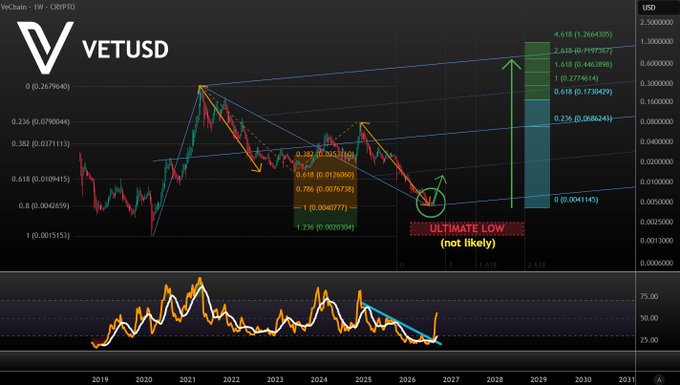Click price axis value 0.0050000
The image size is (680, 385).
pyautogui.click(x=657, y=202)
